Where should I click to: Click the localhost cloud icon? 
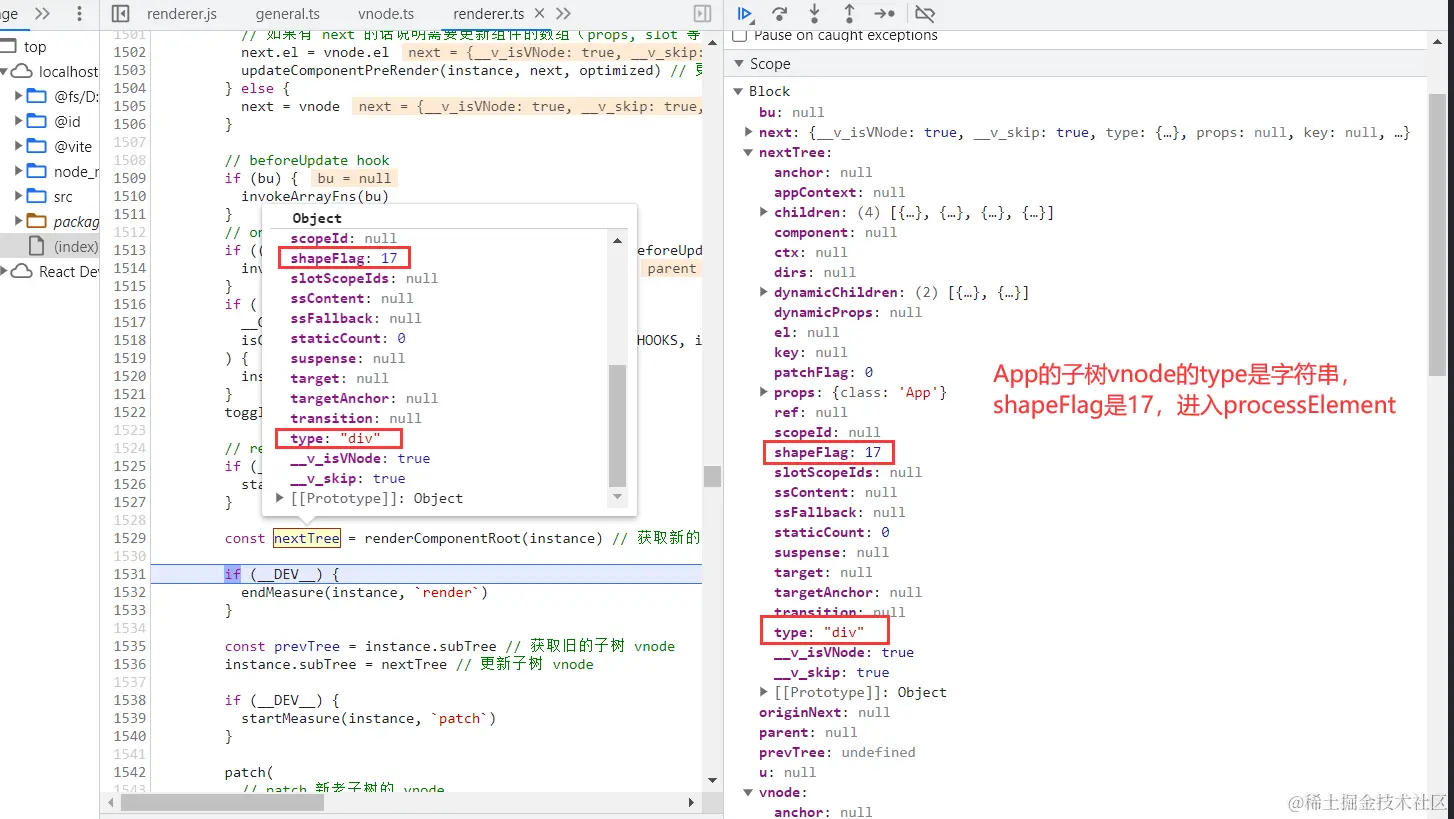tap(23, 72)
